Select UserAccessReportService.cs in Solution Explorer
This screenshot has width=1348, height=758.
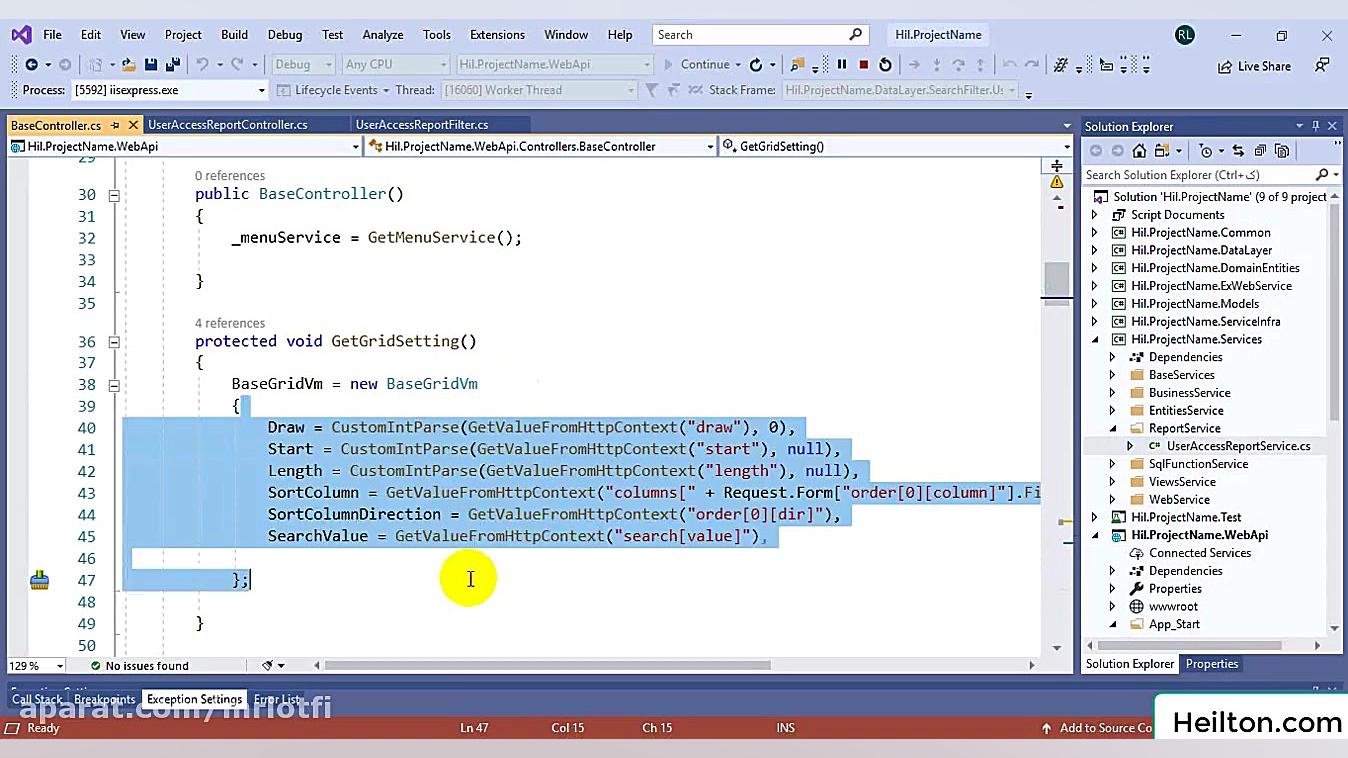1238,447
